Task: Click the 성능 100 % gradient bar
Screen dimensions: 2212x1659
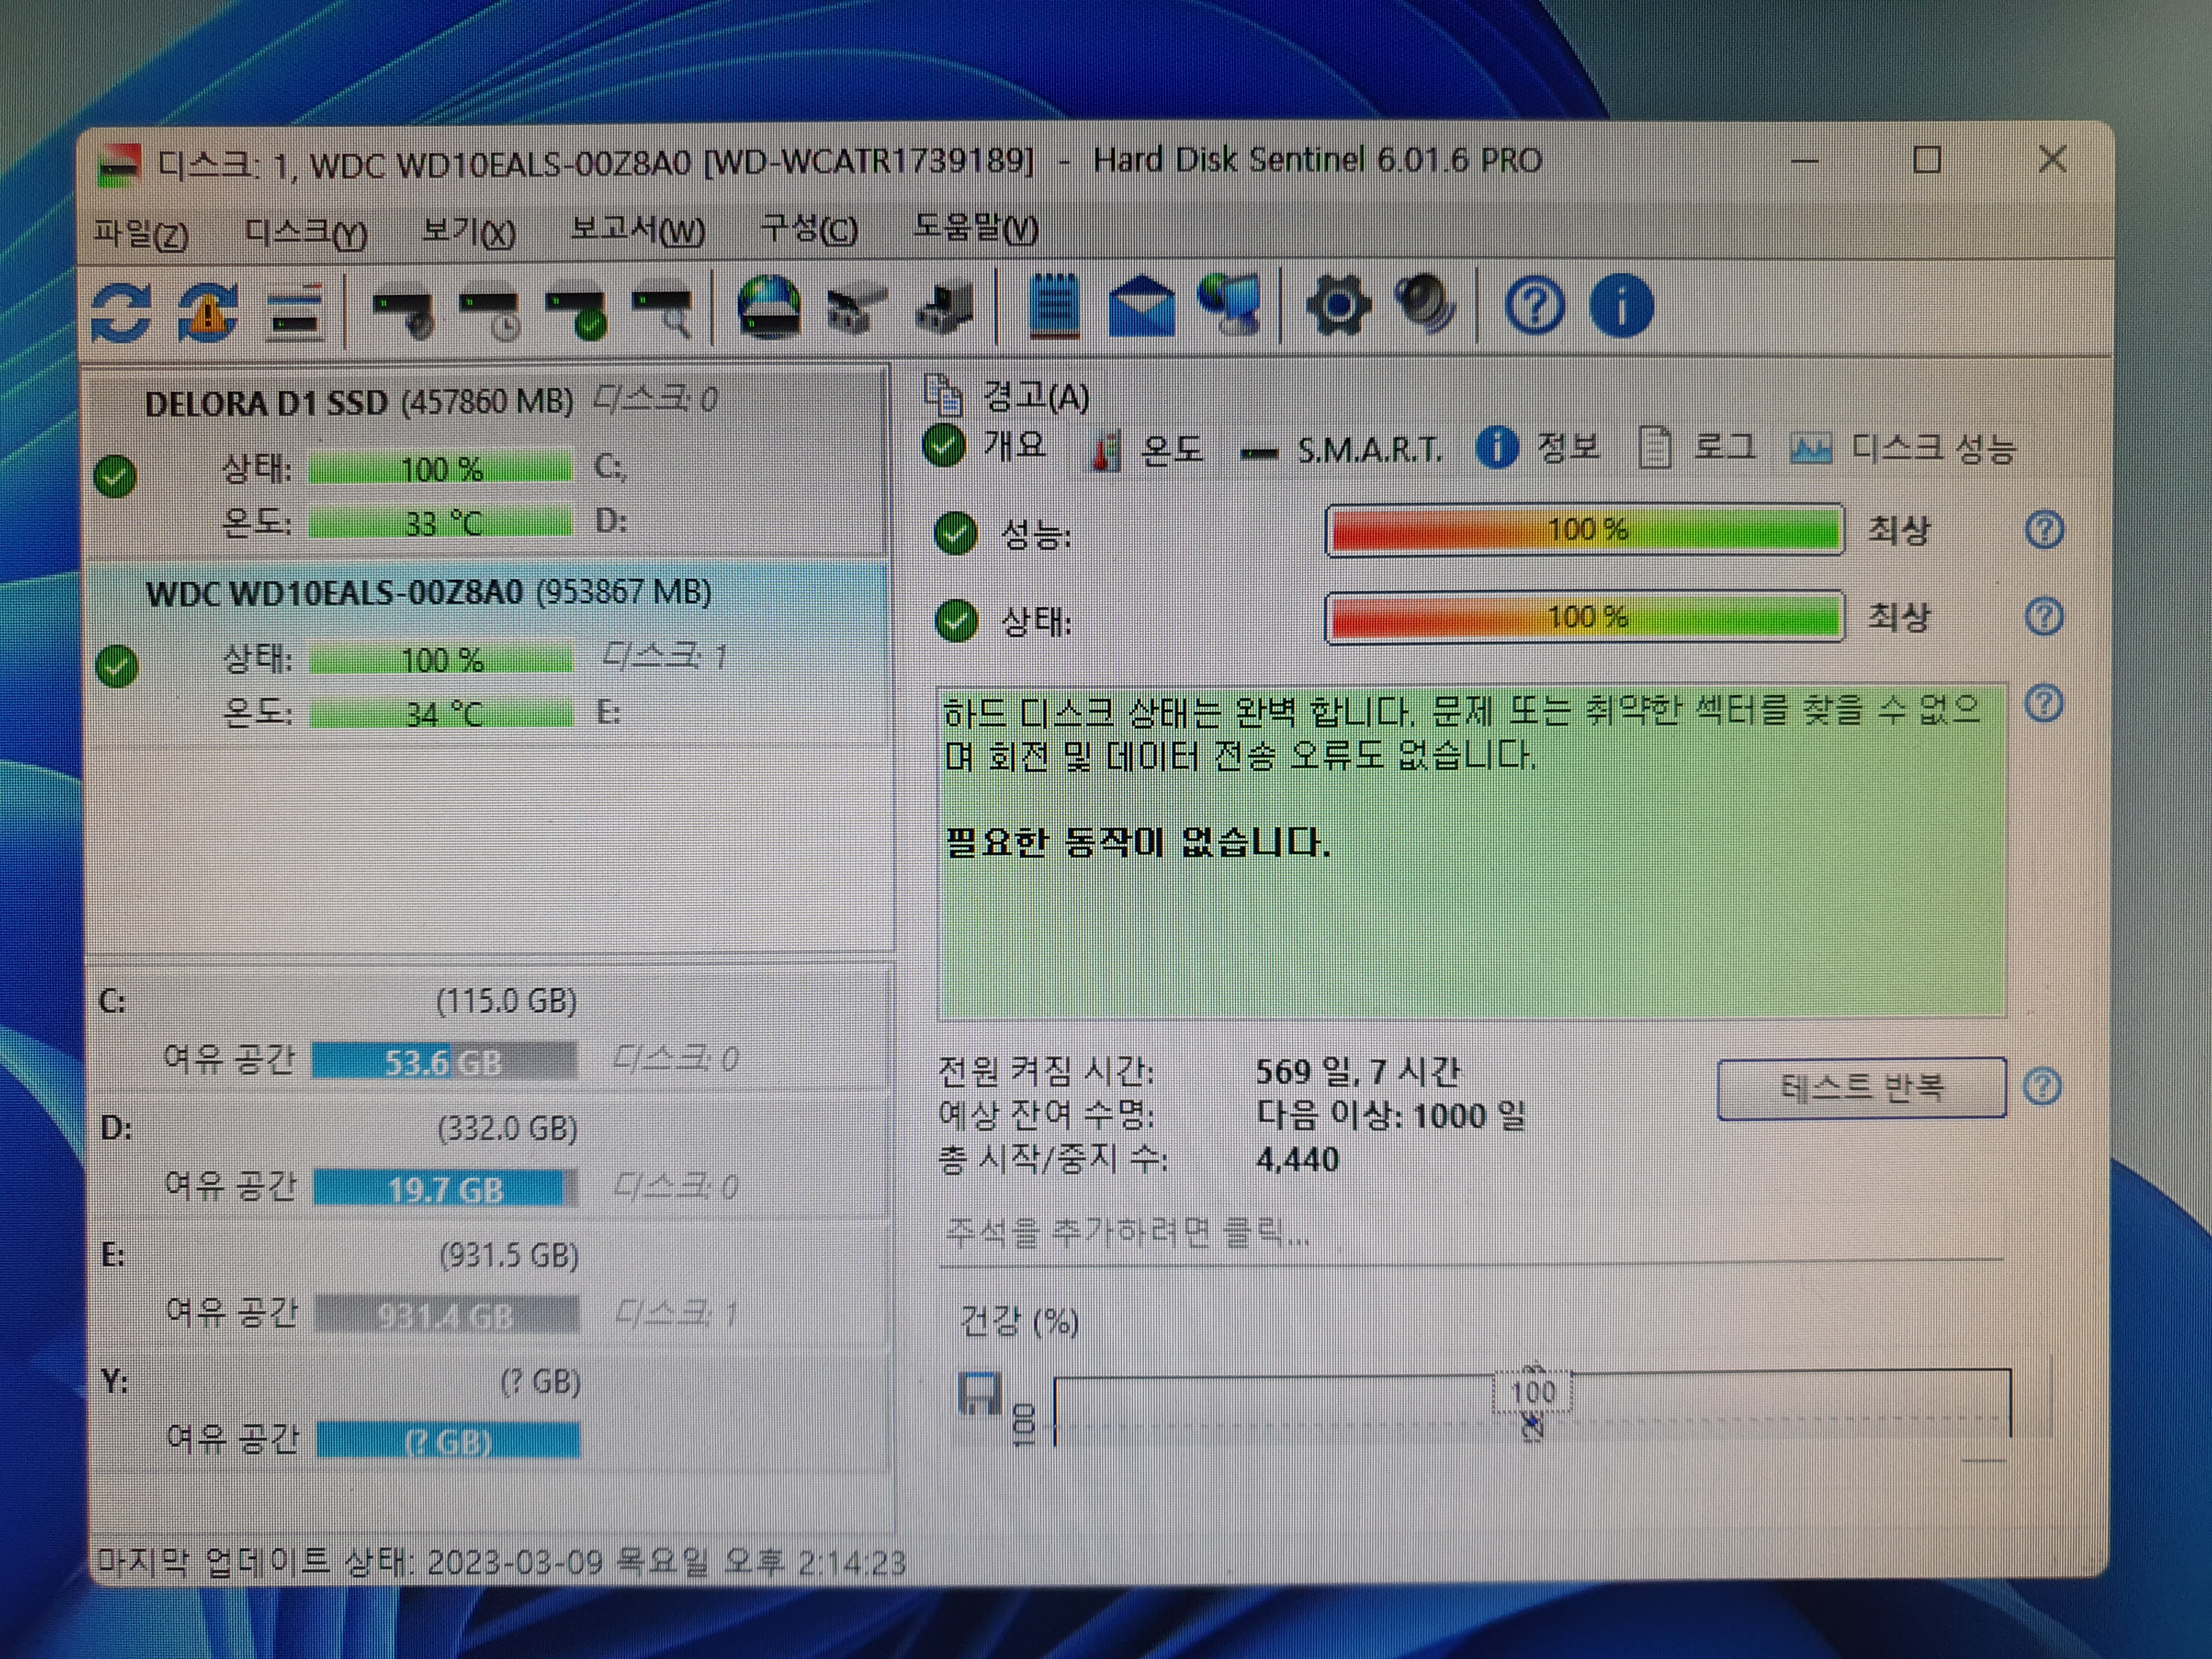Action: [1585, 529]
